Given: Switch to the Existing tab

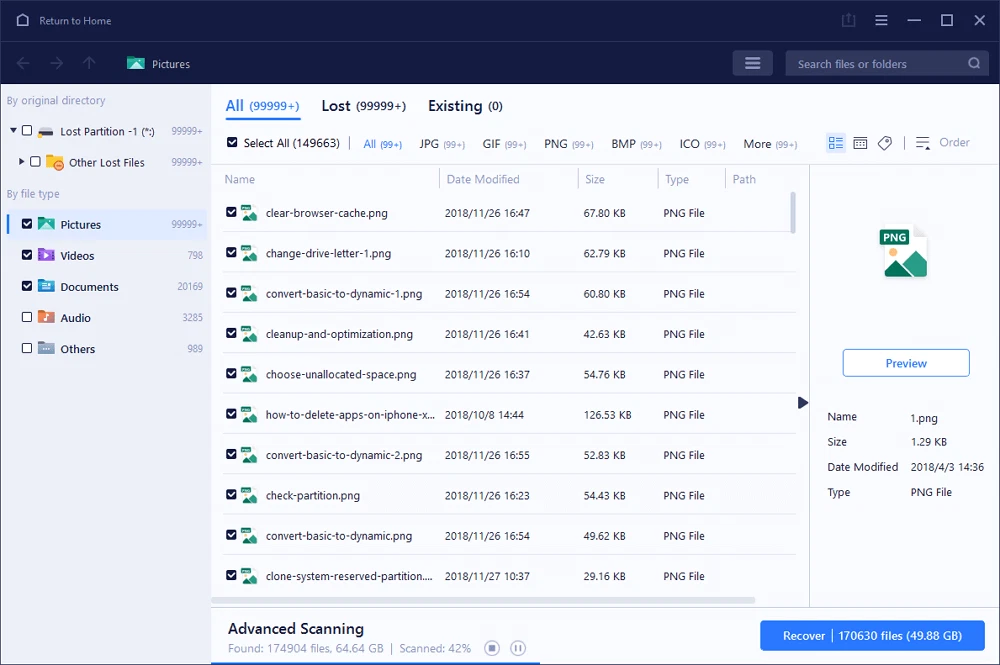Looking at the screenshot, I should pos(466,106).
